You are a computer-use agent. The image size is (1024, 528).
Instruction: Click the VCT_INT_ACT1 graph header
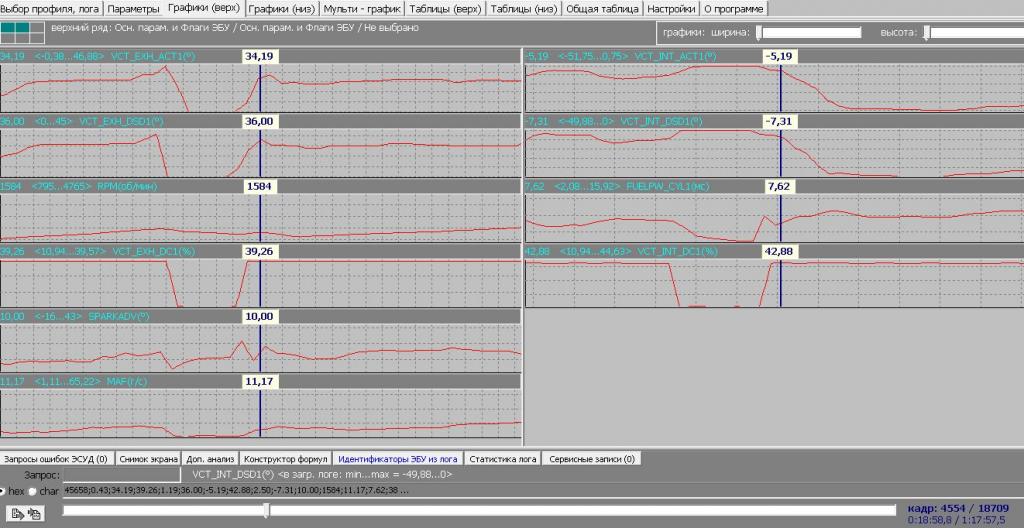pos(775,57)
